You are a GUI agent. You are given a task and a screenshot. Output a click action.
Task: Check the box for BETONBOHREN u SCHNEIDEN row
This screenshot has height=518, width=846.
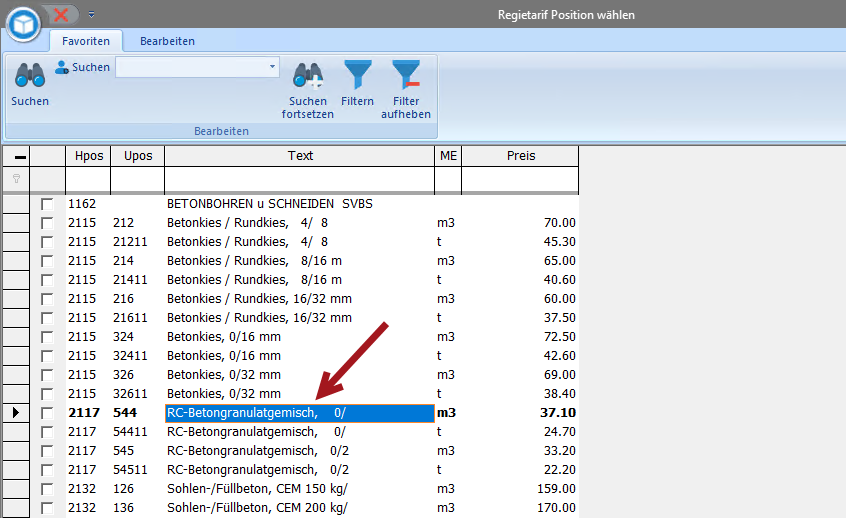click(47, 204)
